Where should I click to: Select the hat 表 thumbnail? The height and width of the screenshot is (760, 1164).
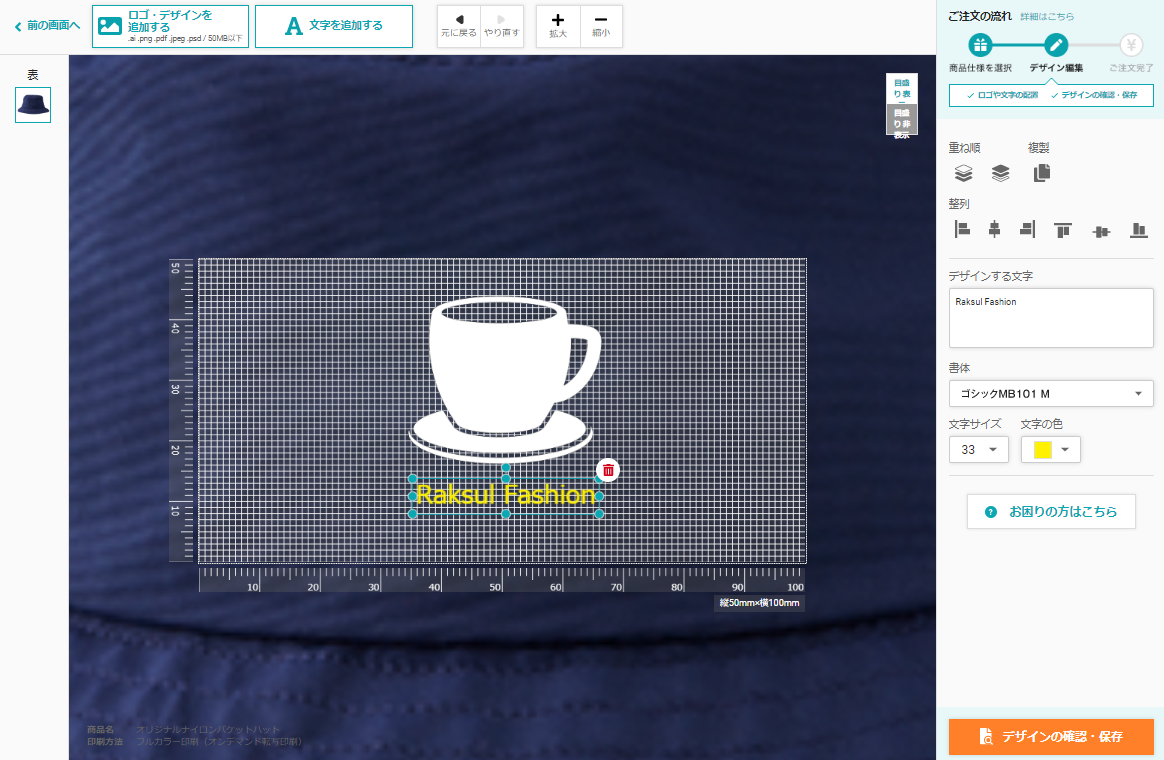coord(33,105)
